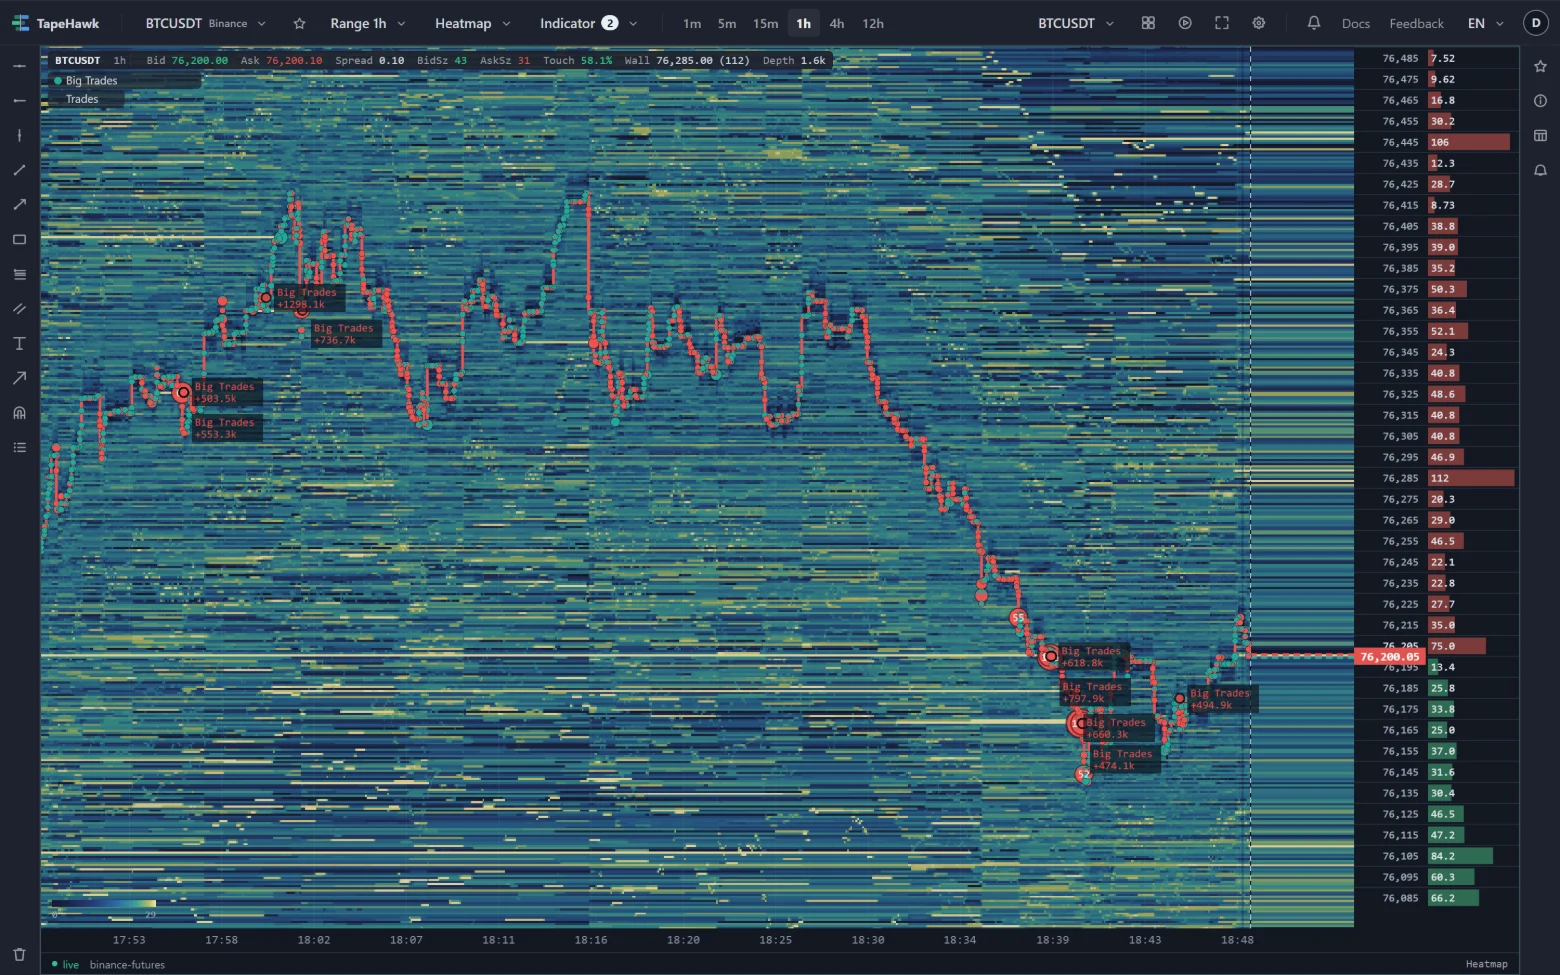Select the text annotation tool
Screen dimensions: 1560x975
[x=19, y=343]
